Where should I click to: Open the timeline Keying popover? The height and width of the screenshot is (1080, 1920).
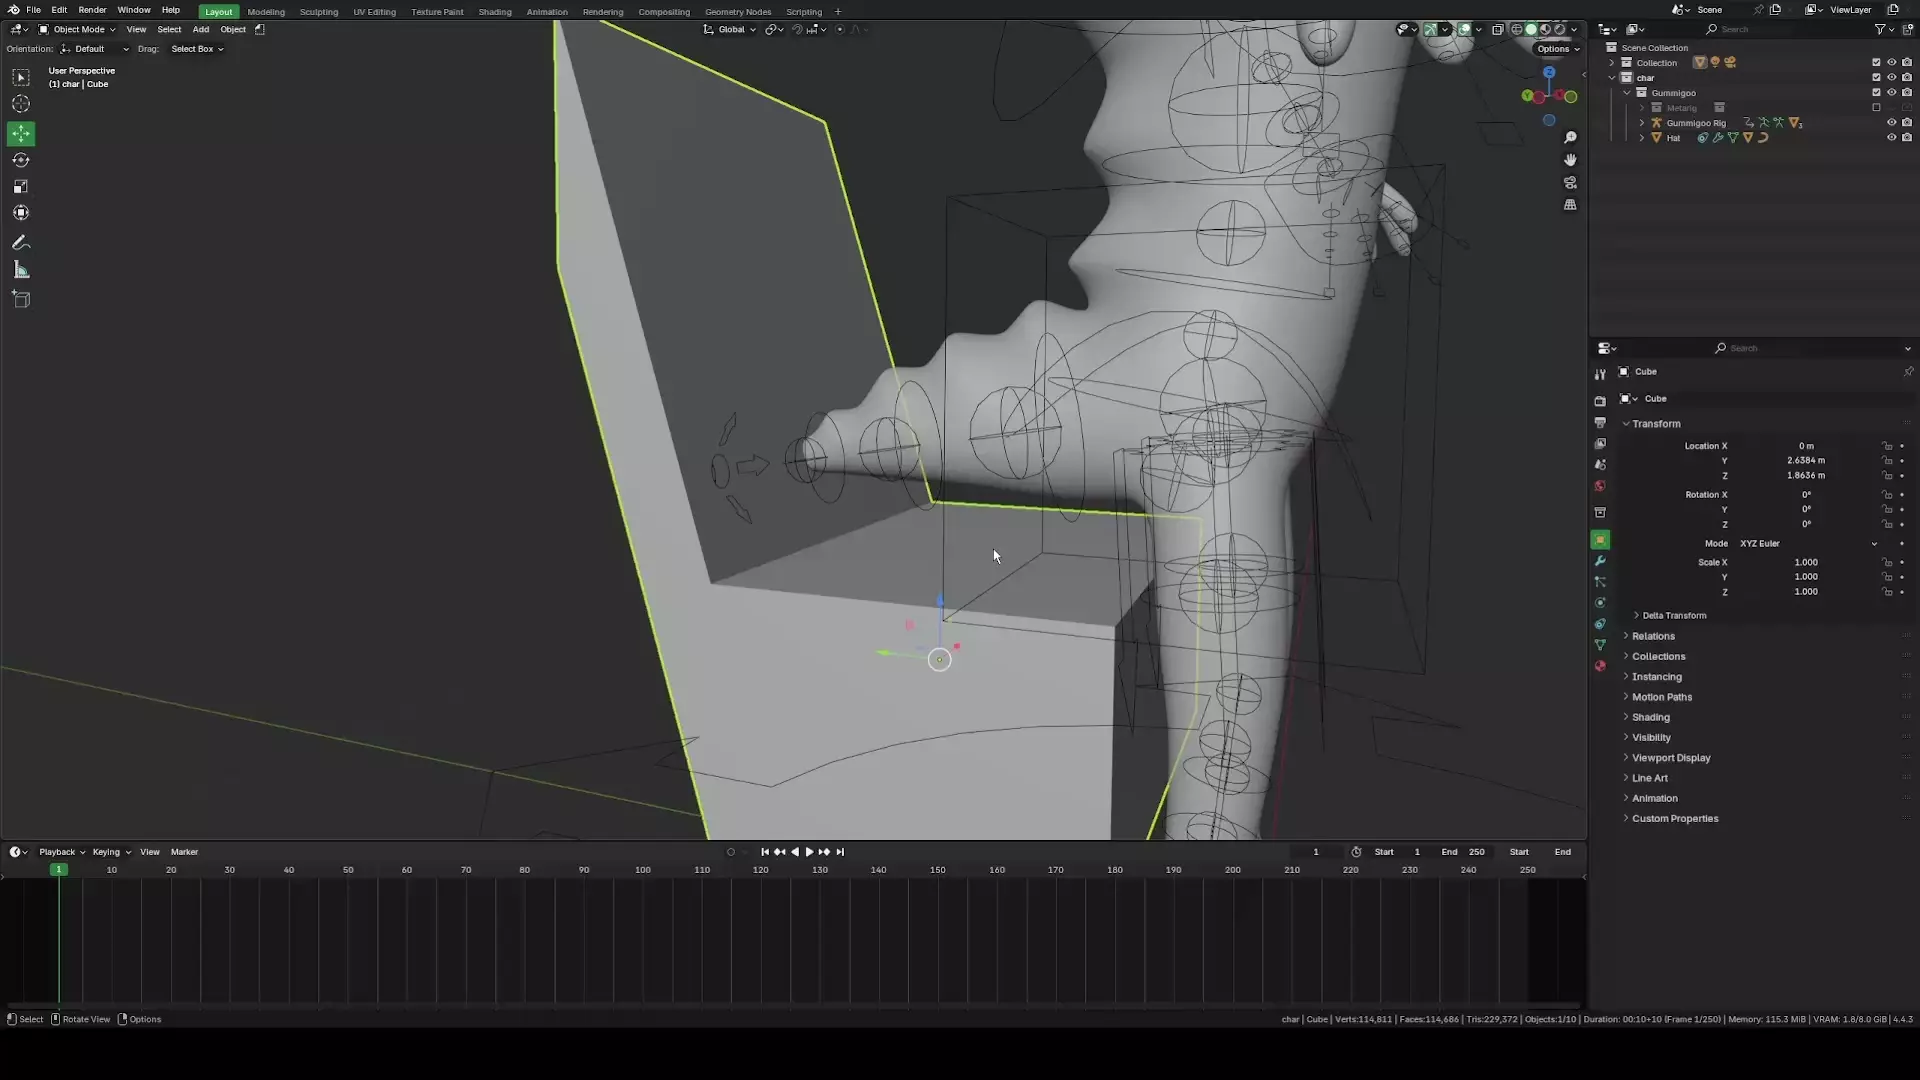click(x=111, y=852)
